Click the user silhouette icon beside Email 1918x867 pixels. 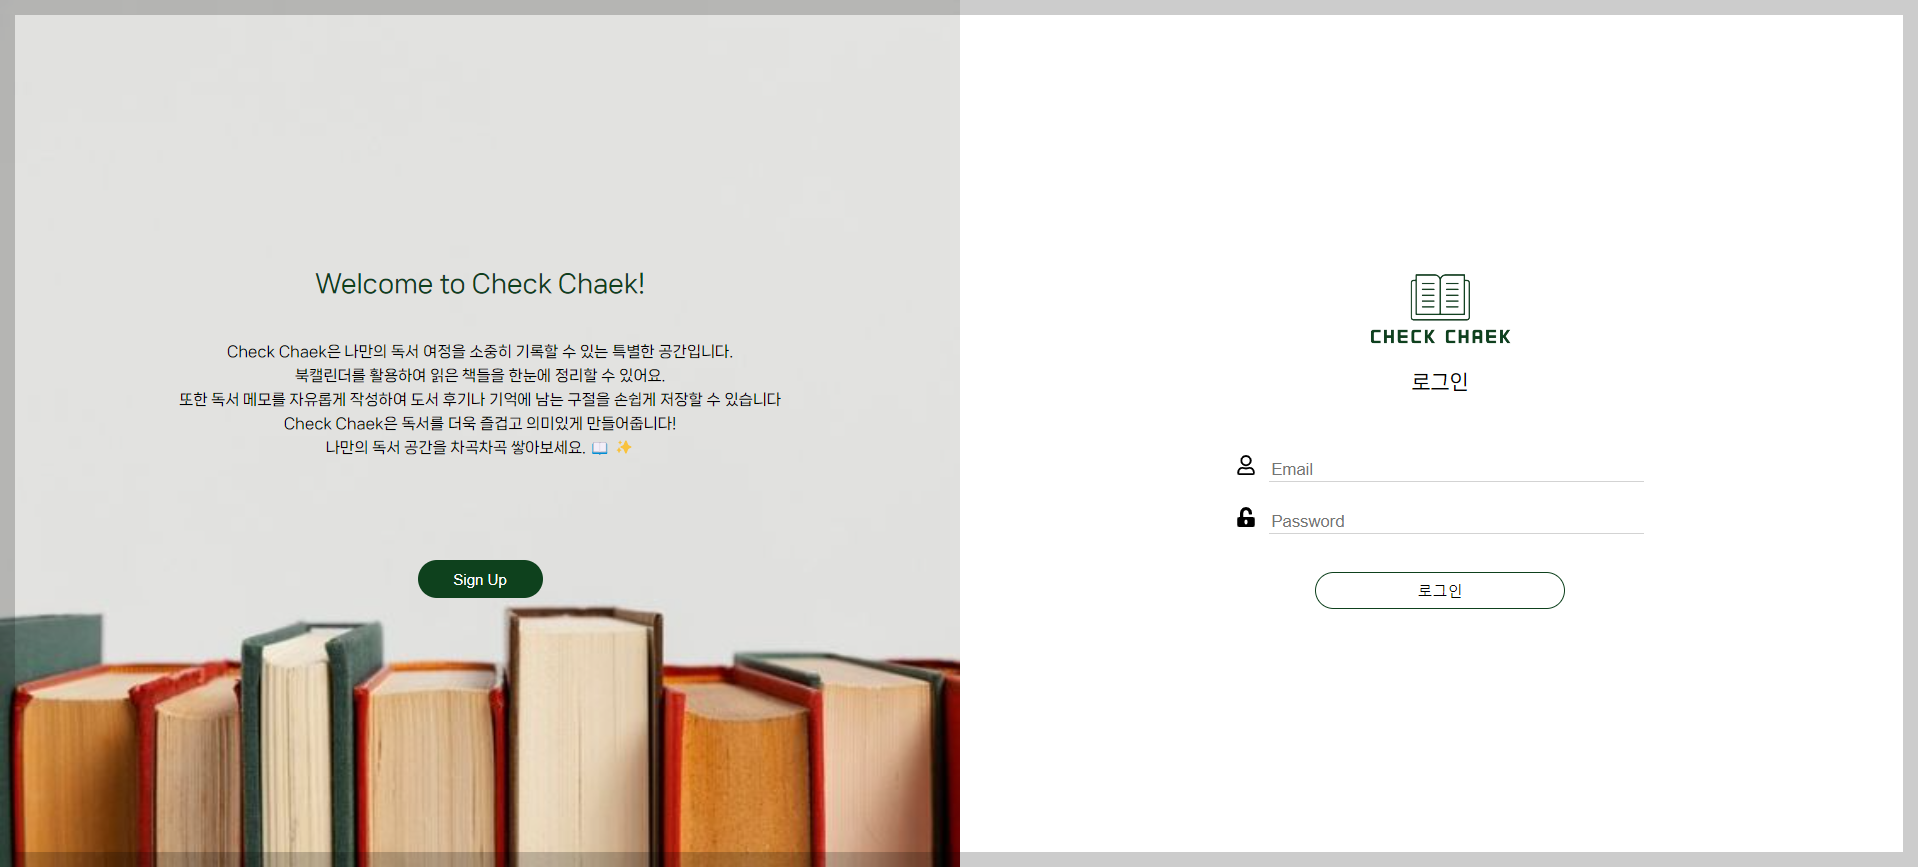pyautogui.click(x=1246, y=465)
